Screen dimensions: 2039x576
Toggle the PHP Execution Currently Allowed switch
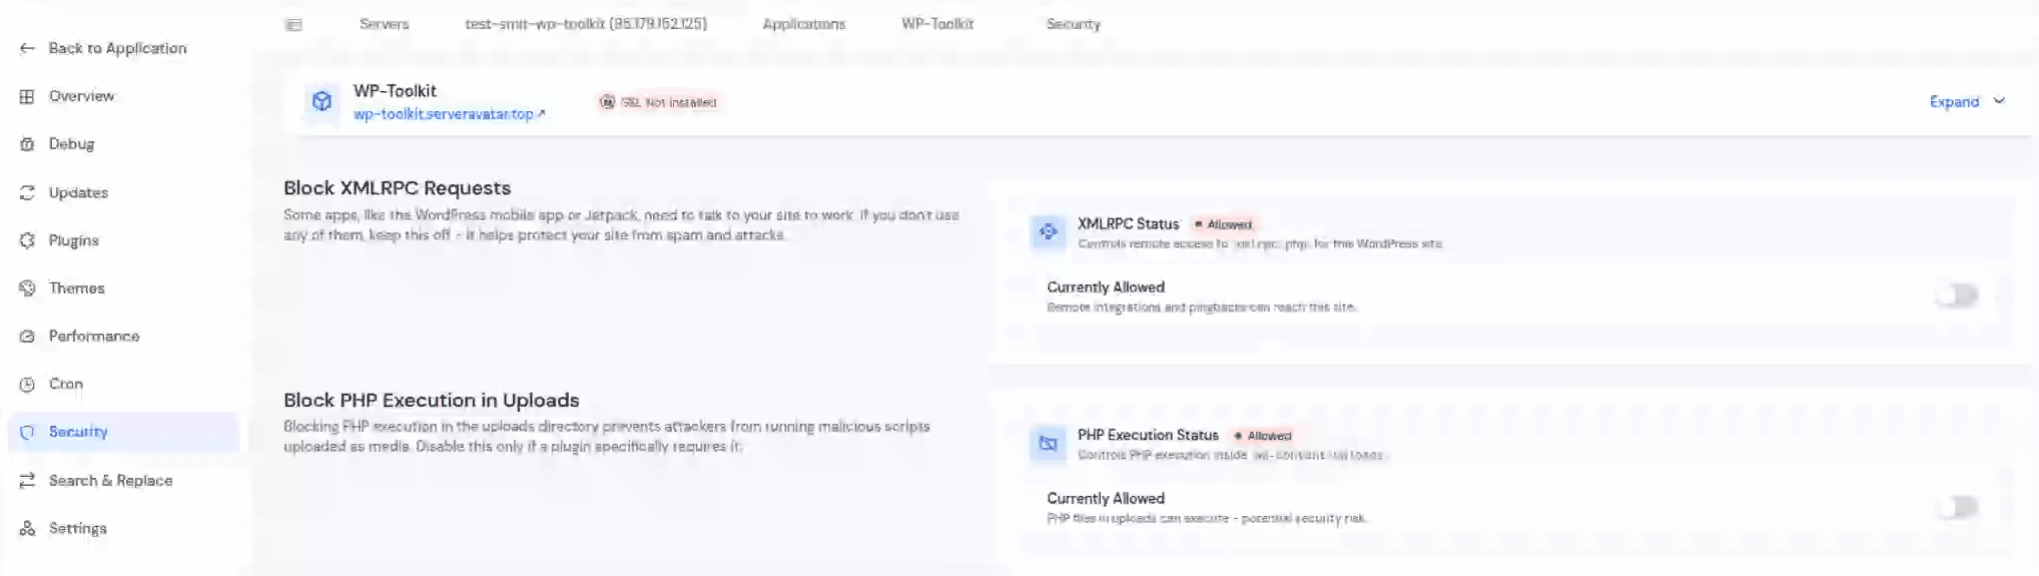[x=1957, y=507]
